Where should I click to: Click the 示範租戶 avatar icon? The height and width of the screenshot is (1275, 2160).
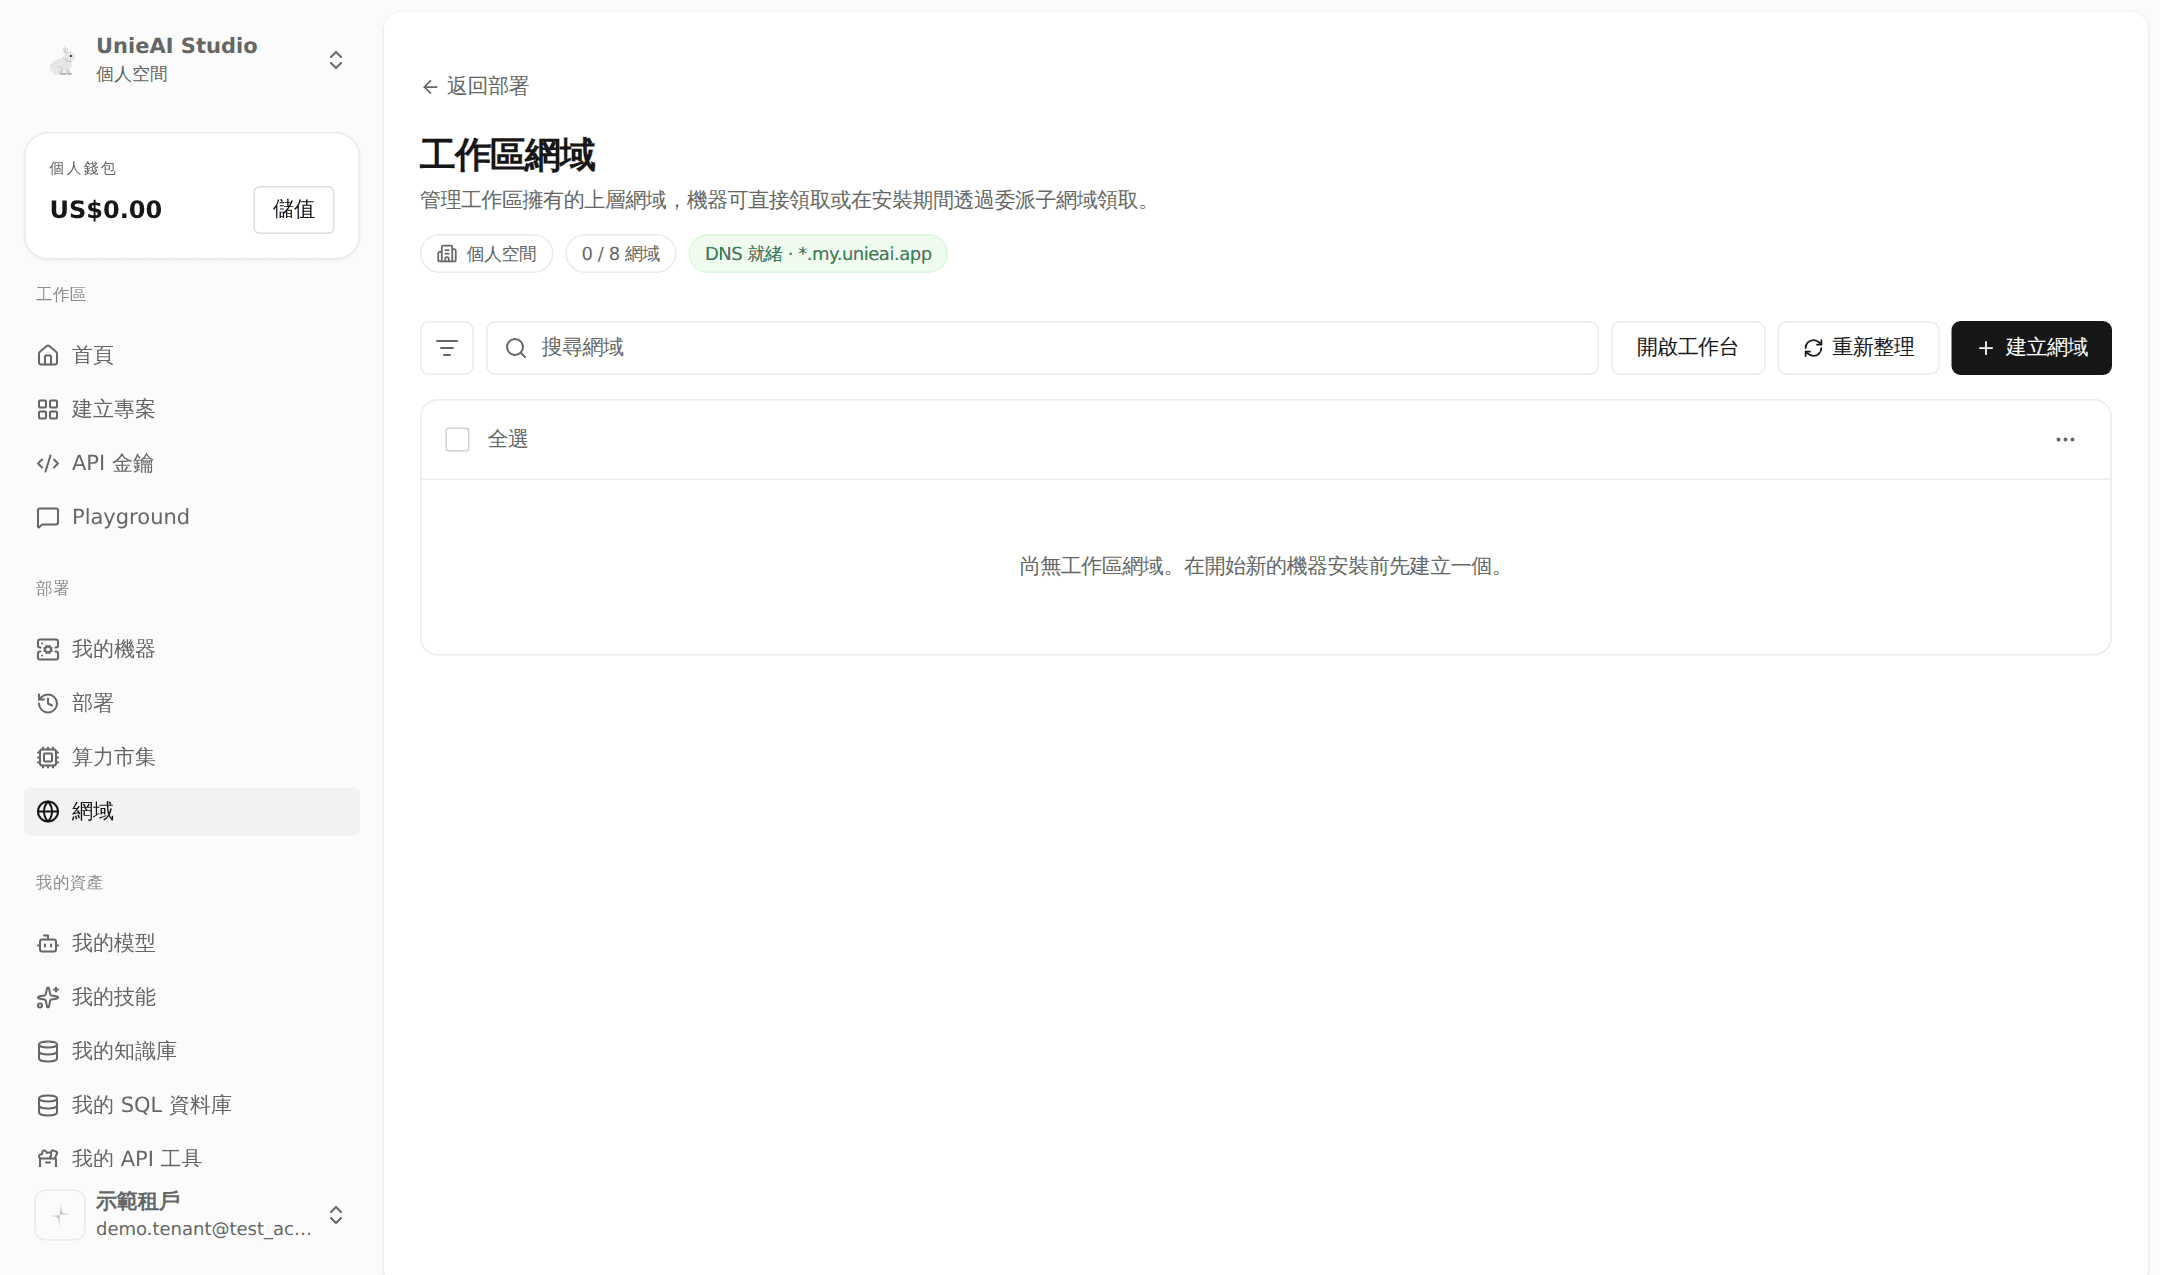[x=60, y=1215]
